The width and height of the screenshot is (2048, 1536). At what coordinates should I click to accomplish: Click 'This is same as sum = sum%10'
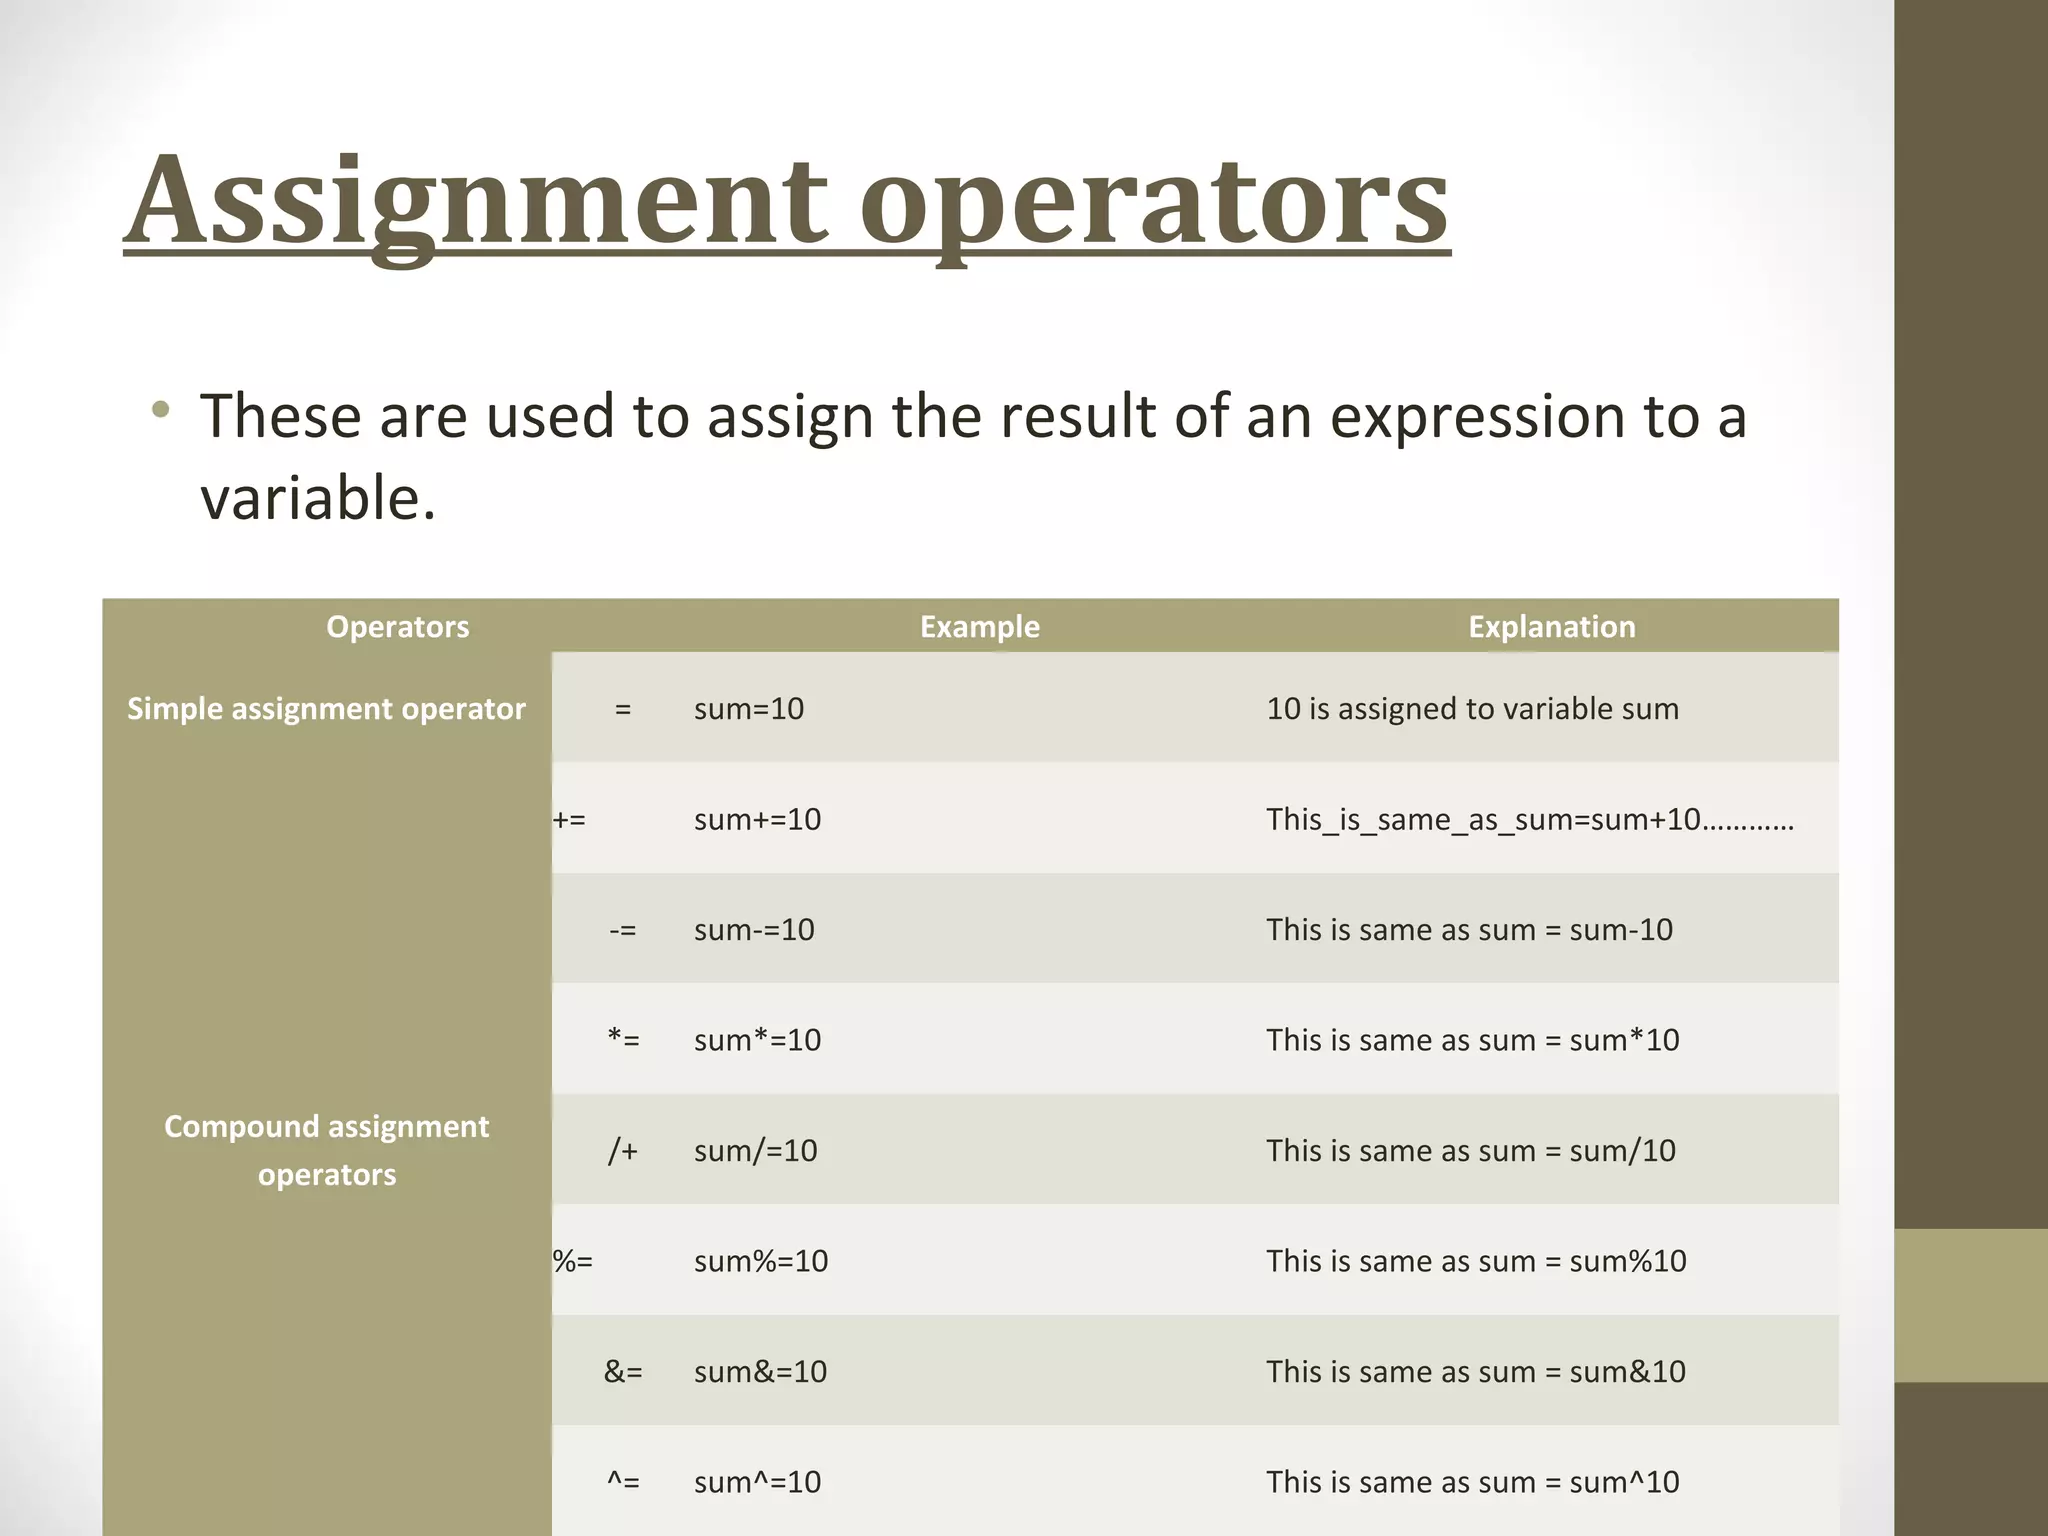[1476, 1261]
